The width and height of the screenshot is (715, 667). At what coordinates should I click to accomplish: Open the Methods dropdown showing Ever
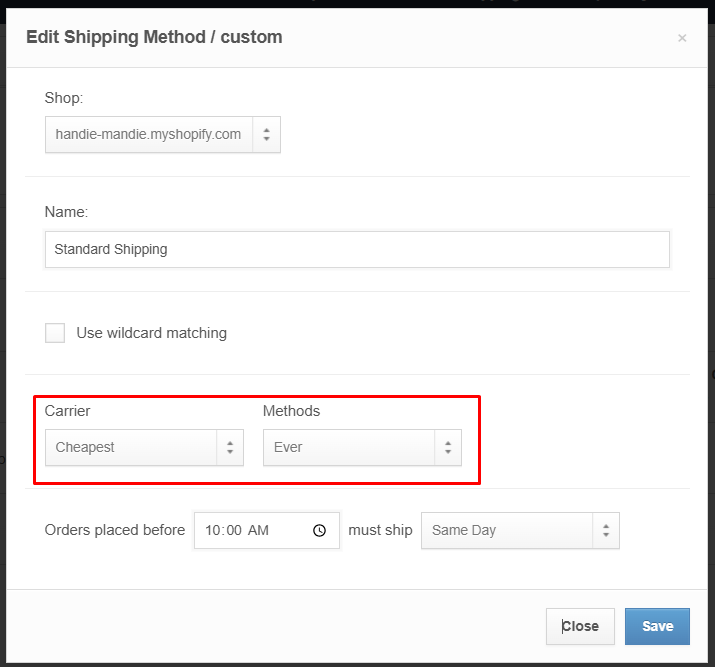(362, 447)
